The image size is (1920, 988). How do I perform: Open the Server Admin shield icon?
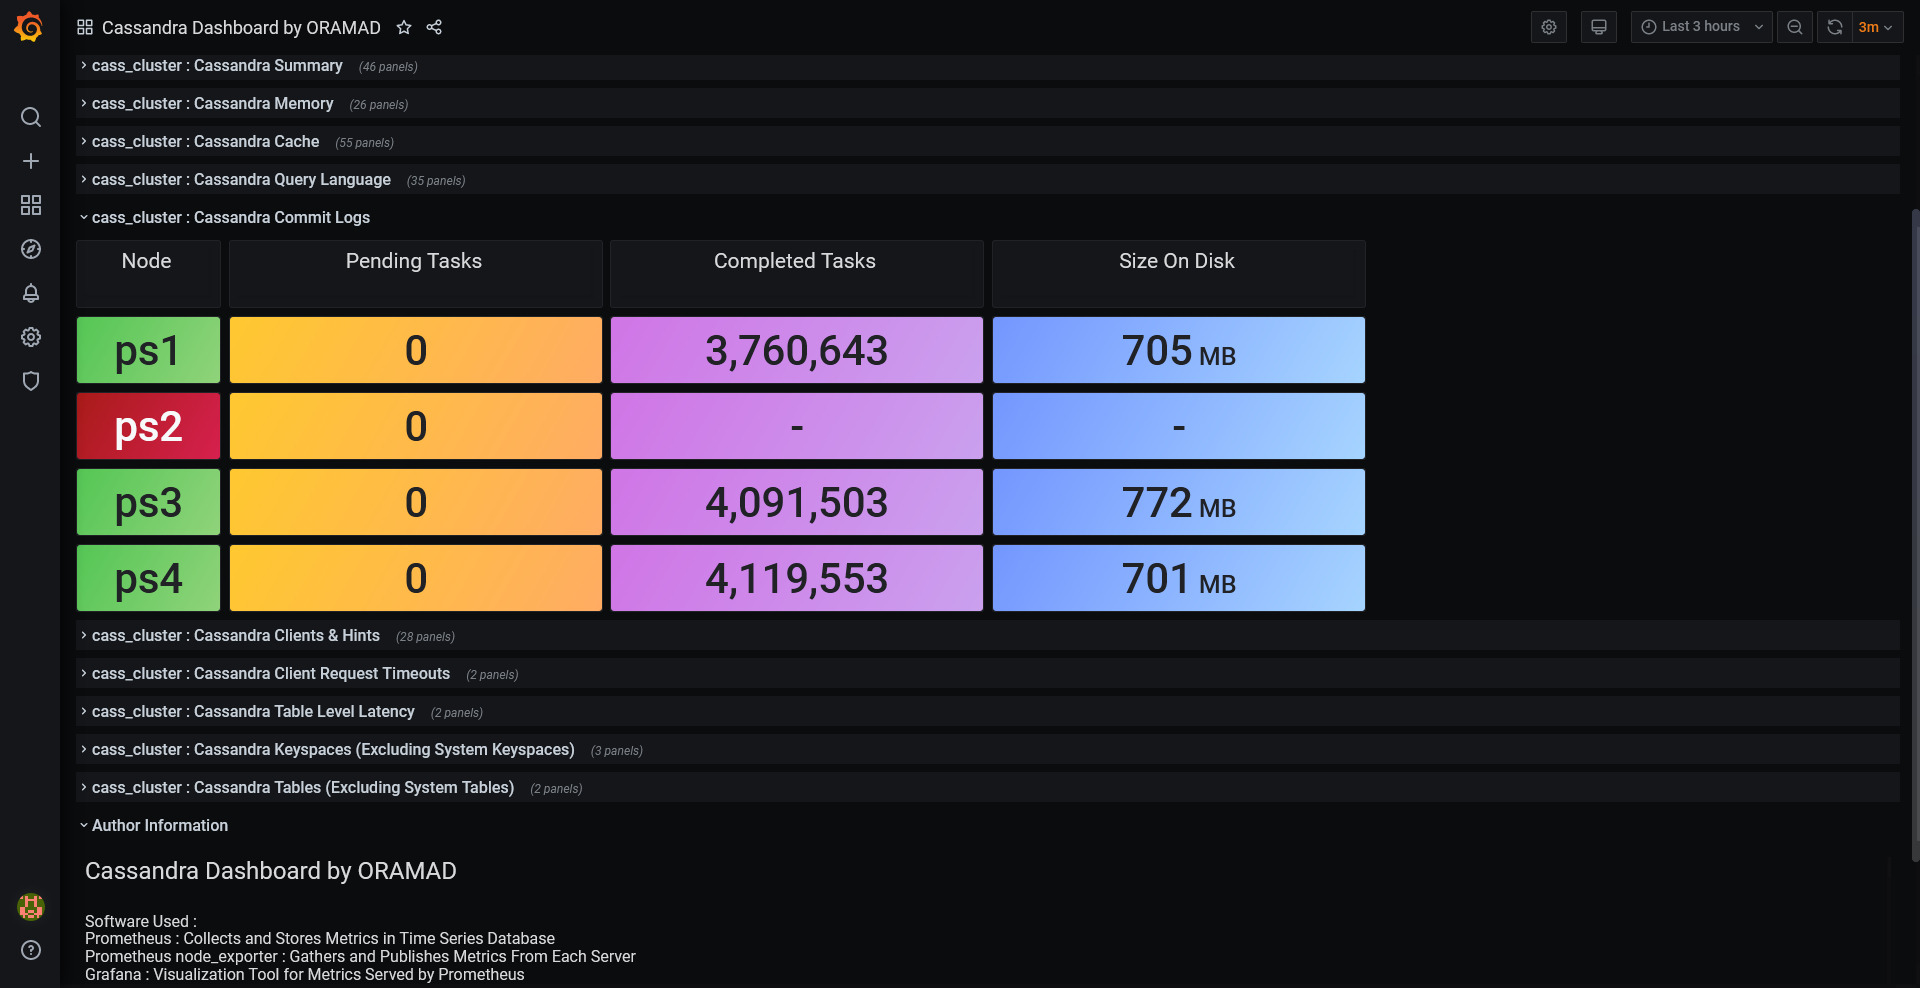point(31,381)
